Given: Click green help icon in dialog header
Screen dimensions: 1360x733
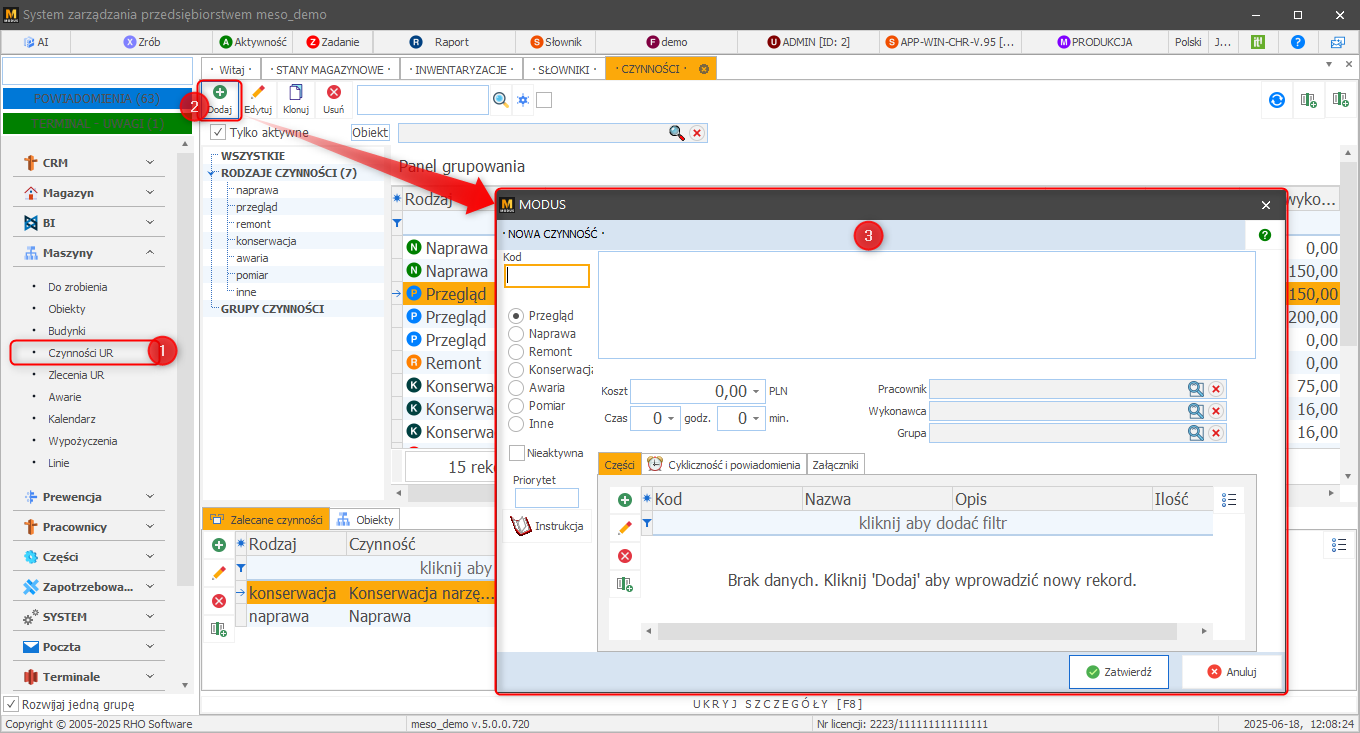Looking at the screenshot, I should click(x=1265, y=234).
